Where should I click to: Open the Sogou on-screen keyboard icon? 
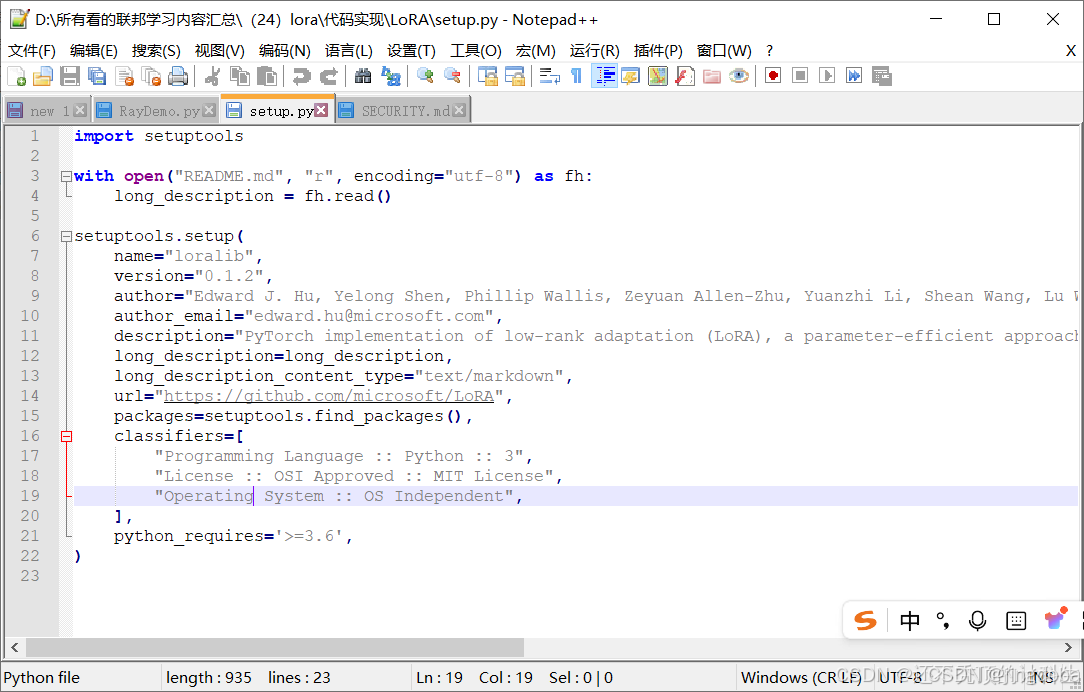pyautogui.click(x=1016, y=620)
